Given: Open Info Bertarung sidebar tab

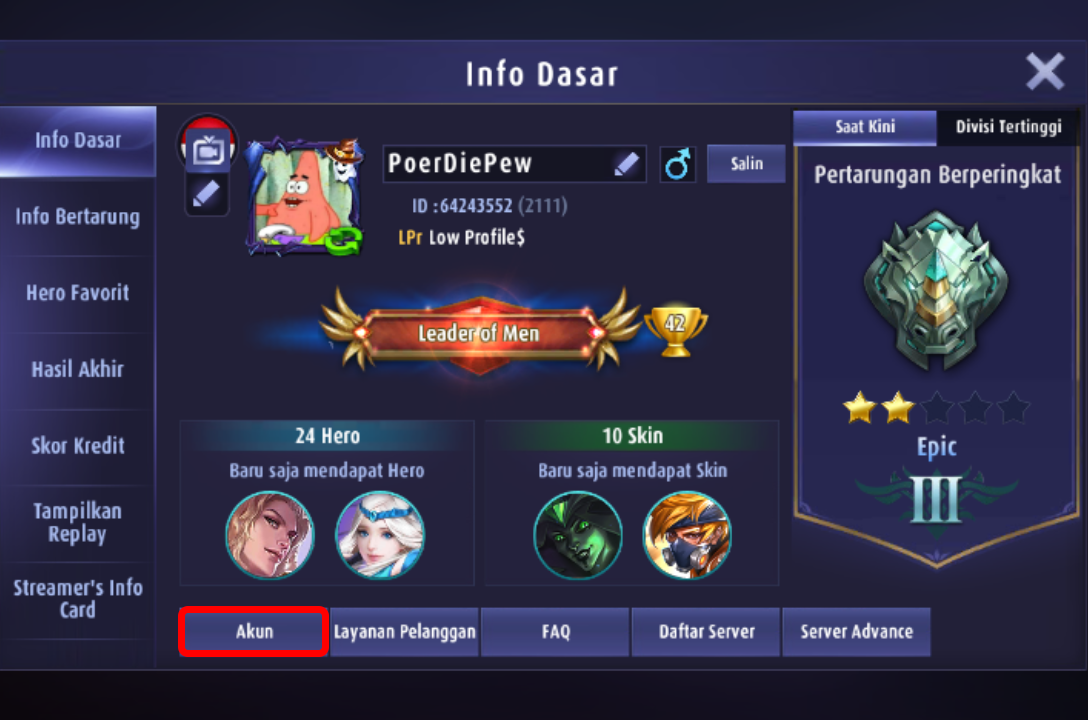Looking at the screenshot, I should tap(78, 216).
